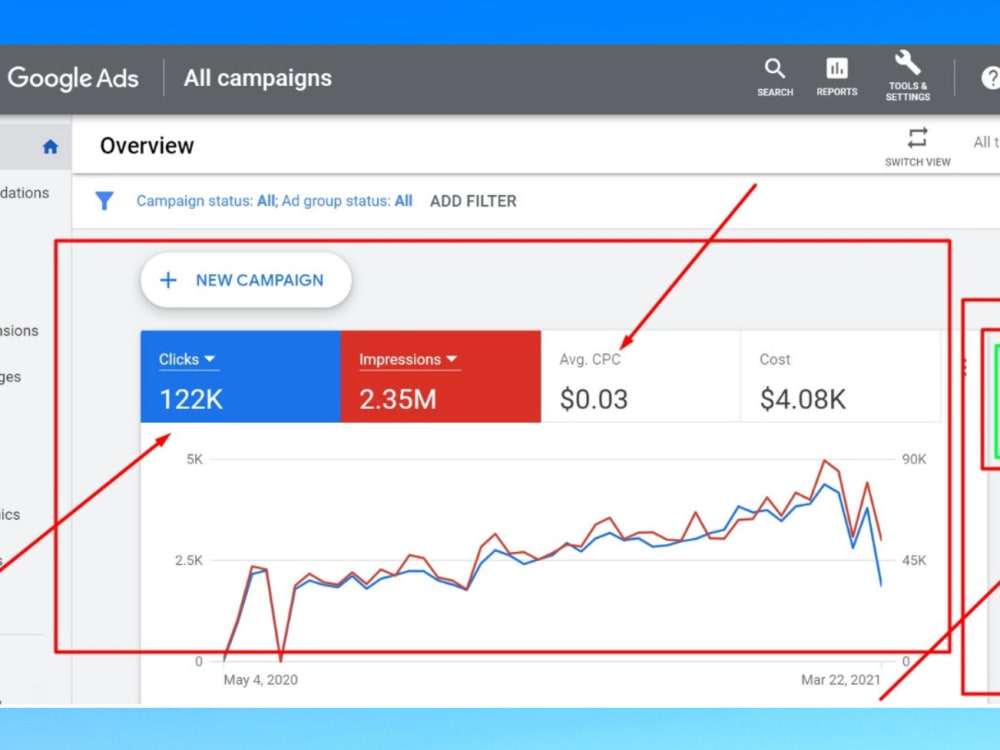Open the Clicks metric dropdown

(x=187, y=360)
